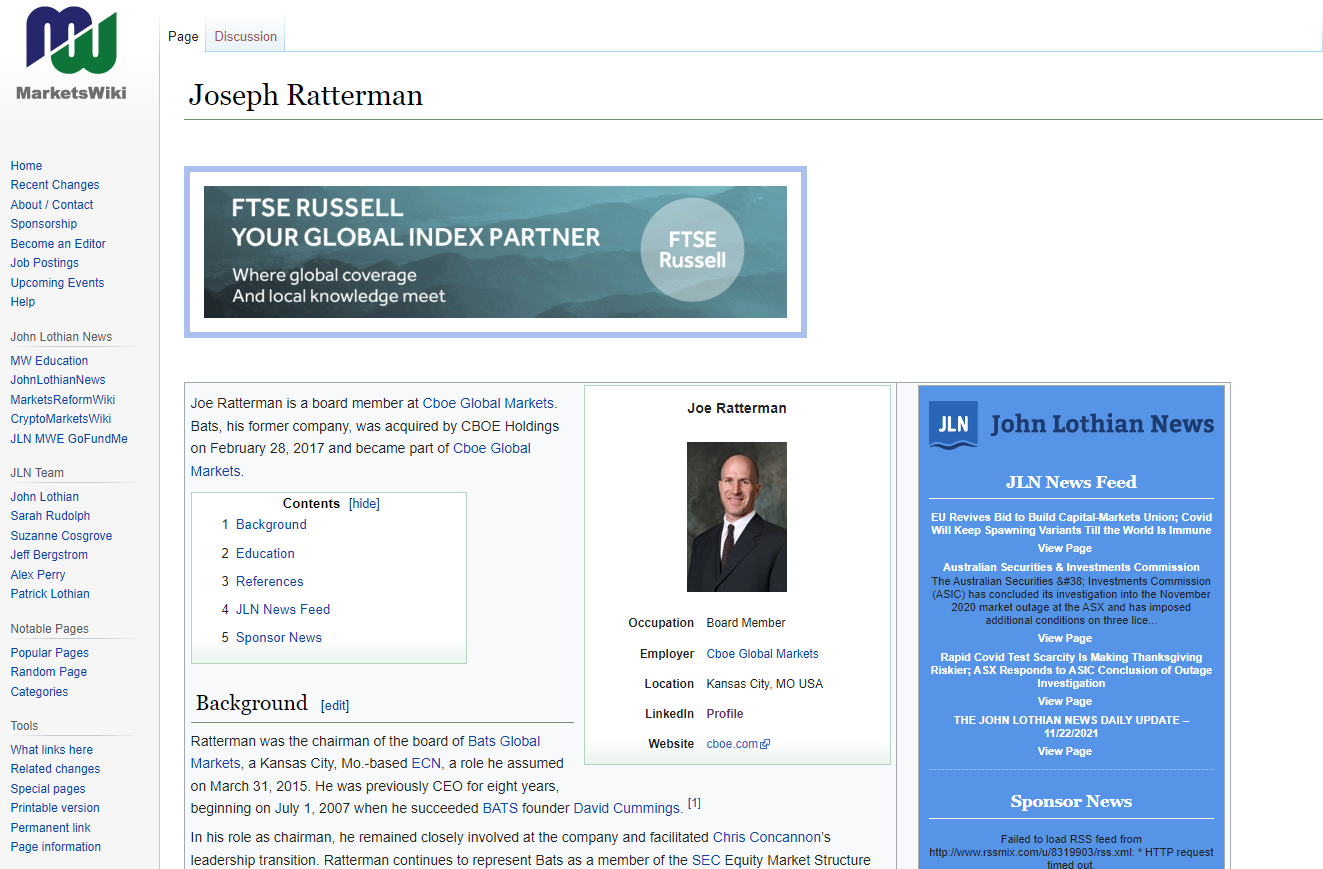Open MarketsReformWiki
Viewport: 1323px width, 869px height.
[63, 400]
